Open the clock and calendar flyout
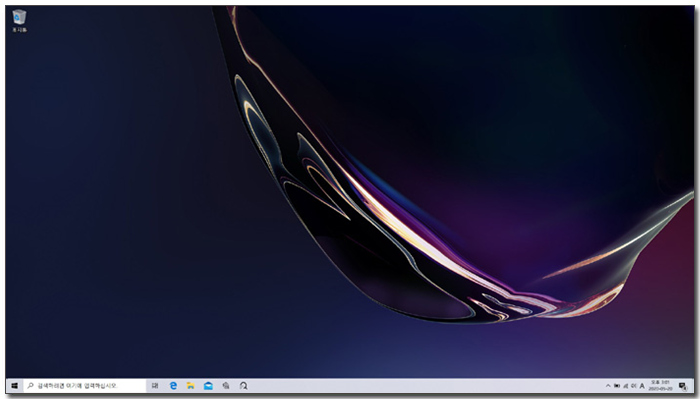The width and height of the screenshot is (700, 399). tap(660, 386)
